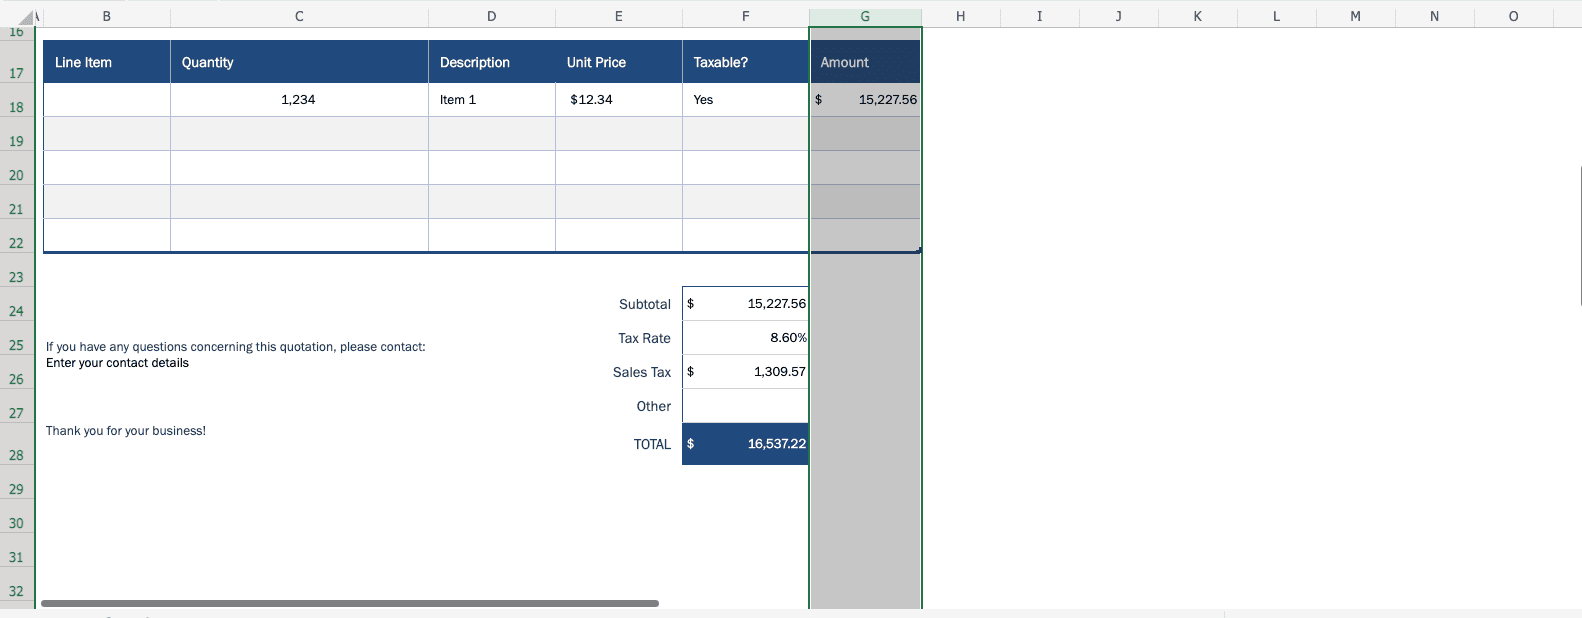Select column C header
The width and height of the screenshot is (1582, 618).
(x=299, y=16)
